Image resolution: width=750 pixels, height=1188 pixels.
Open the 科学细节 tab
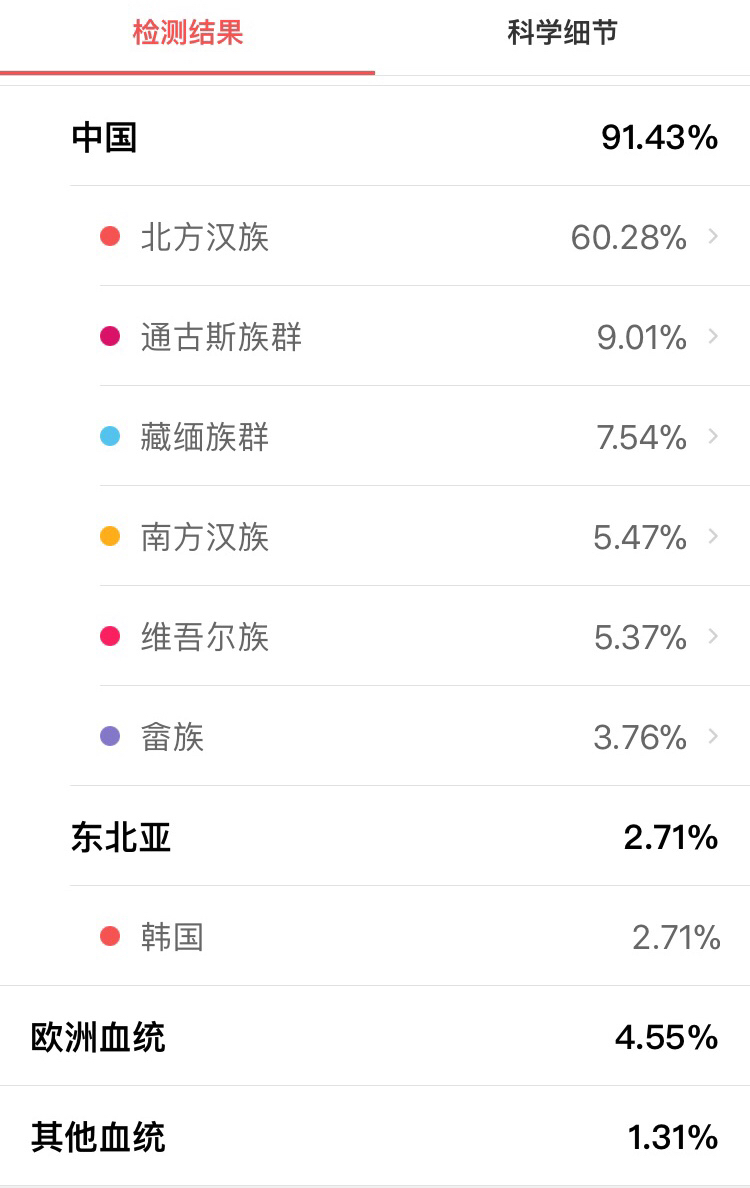tap(562, 33)
